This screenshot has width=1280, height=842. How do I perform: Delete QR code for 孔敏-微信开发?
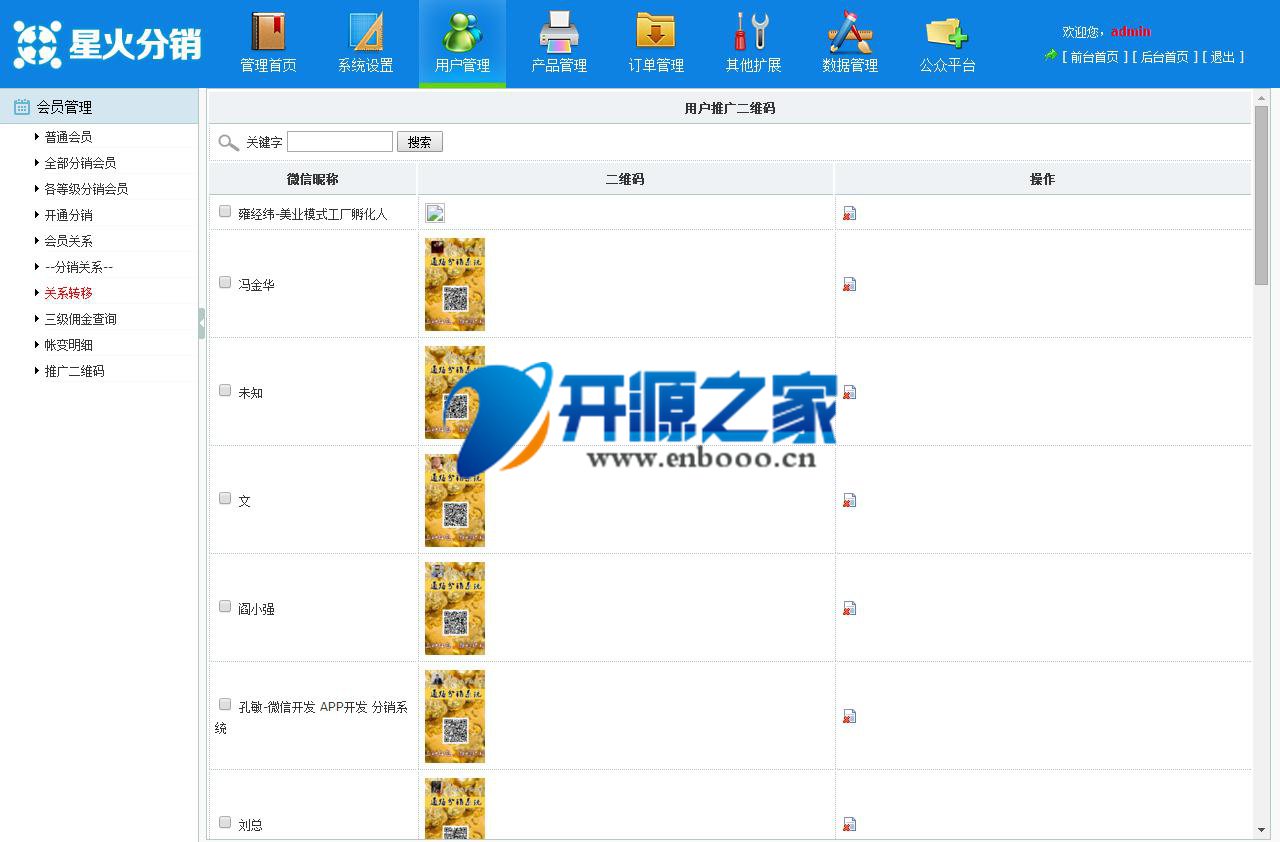tap(849, 716)
